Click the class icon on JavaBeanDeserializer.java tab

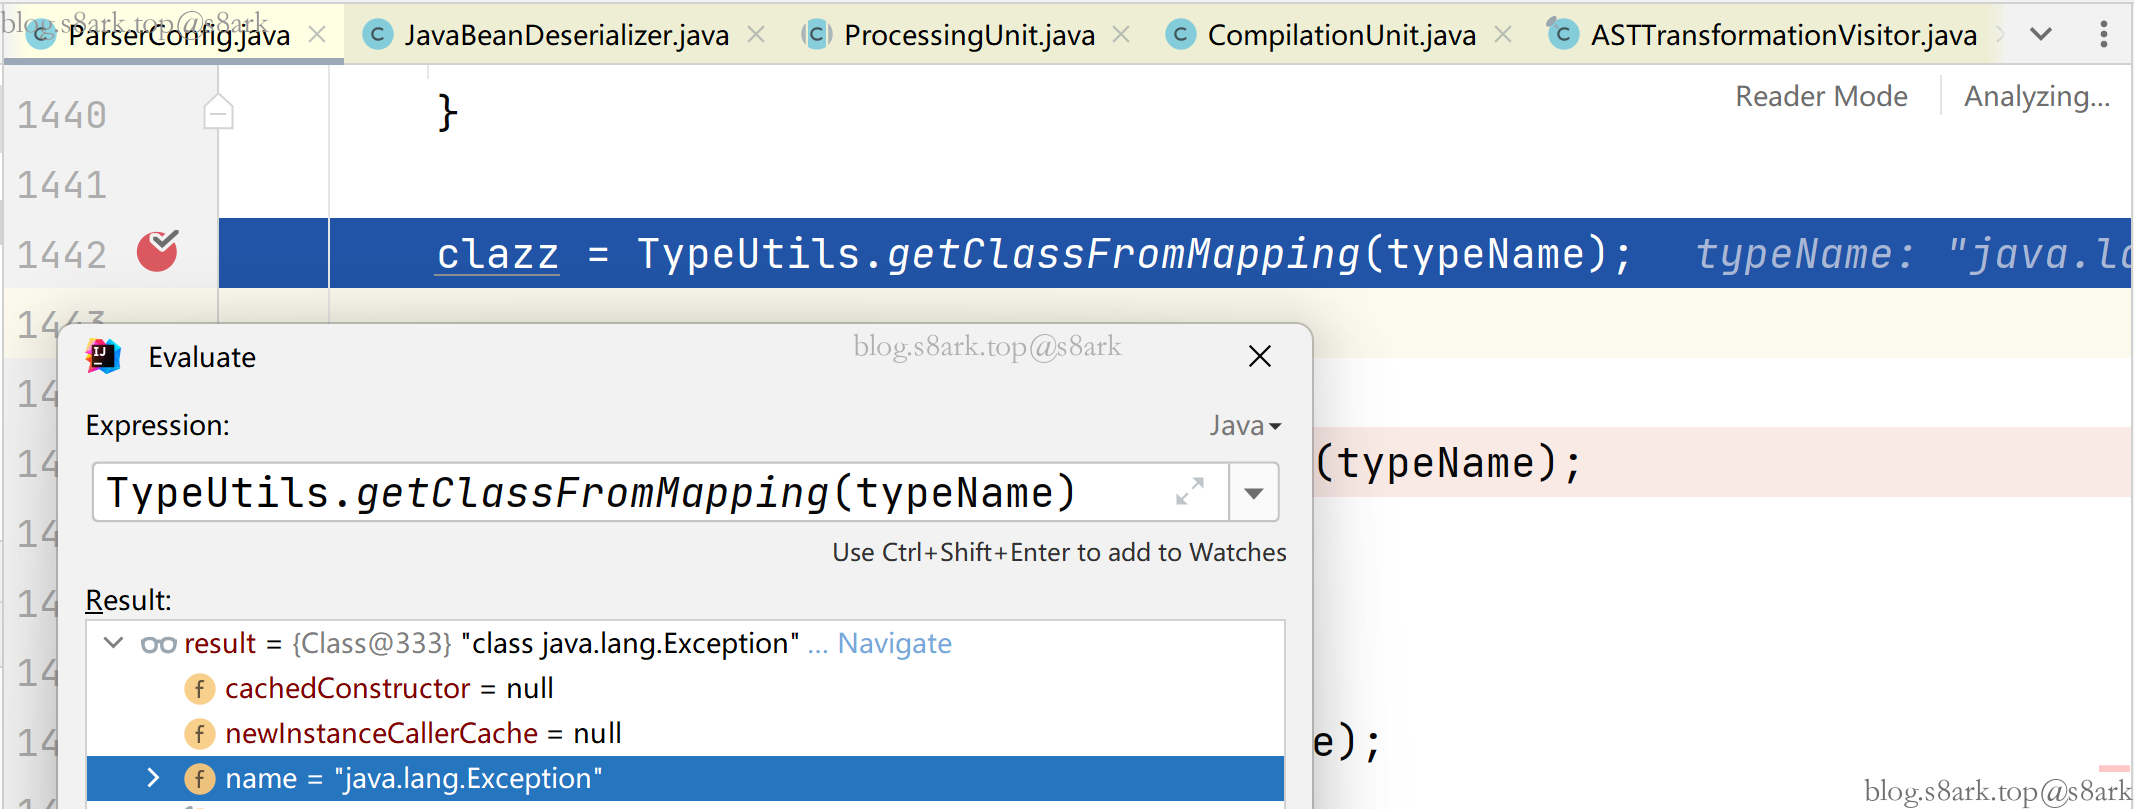click(x=377, y=35)
